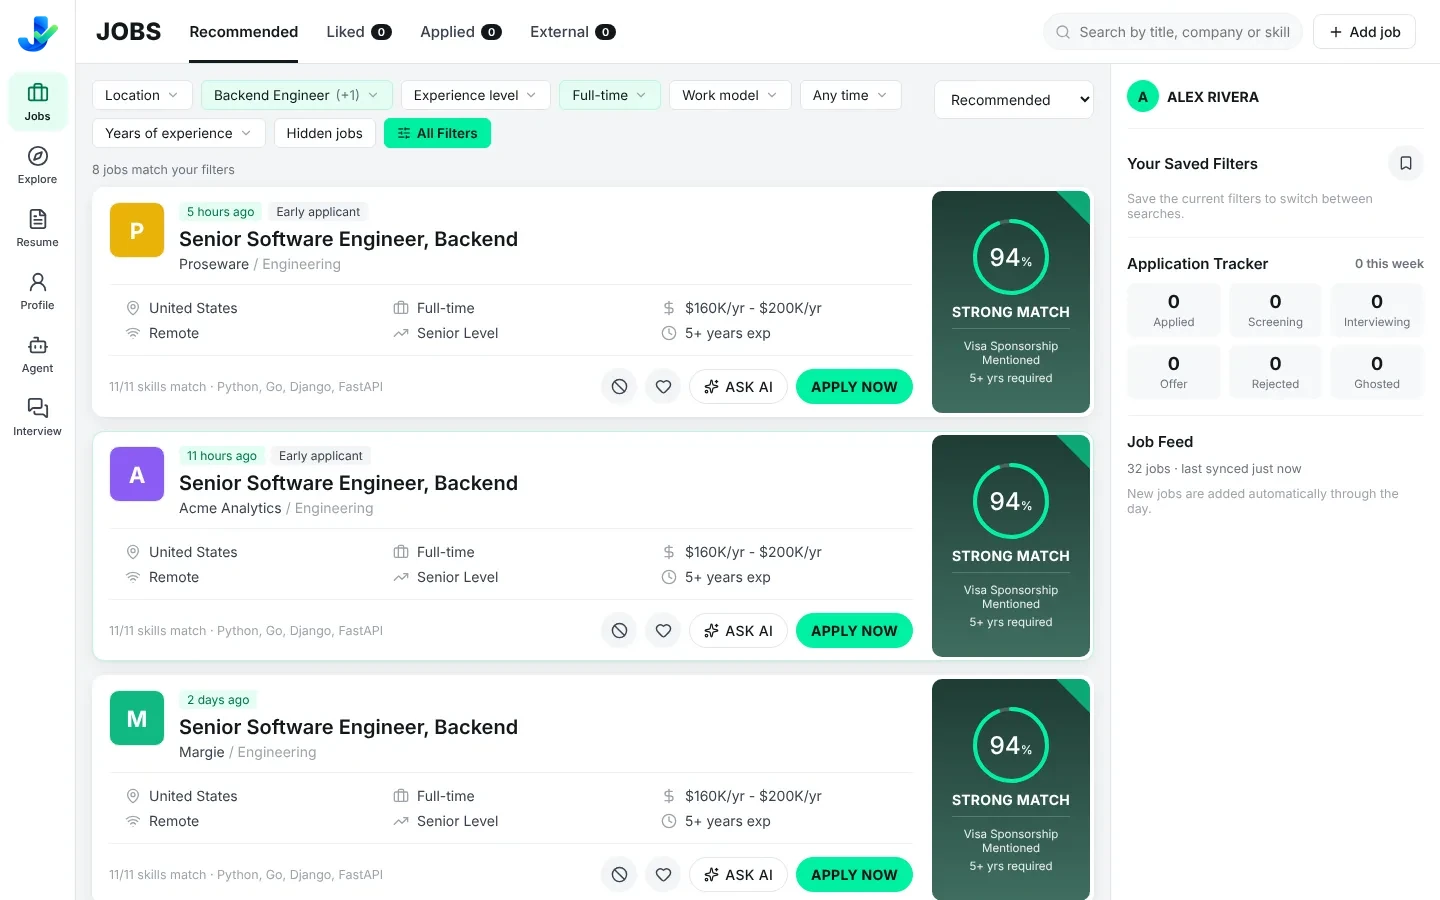Expand the Work model filter
1440x900 pixels.
tap(730, 95)
